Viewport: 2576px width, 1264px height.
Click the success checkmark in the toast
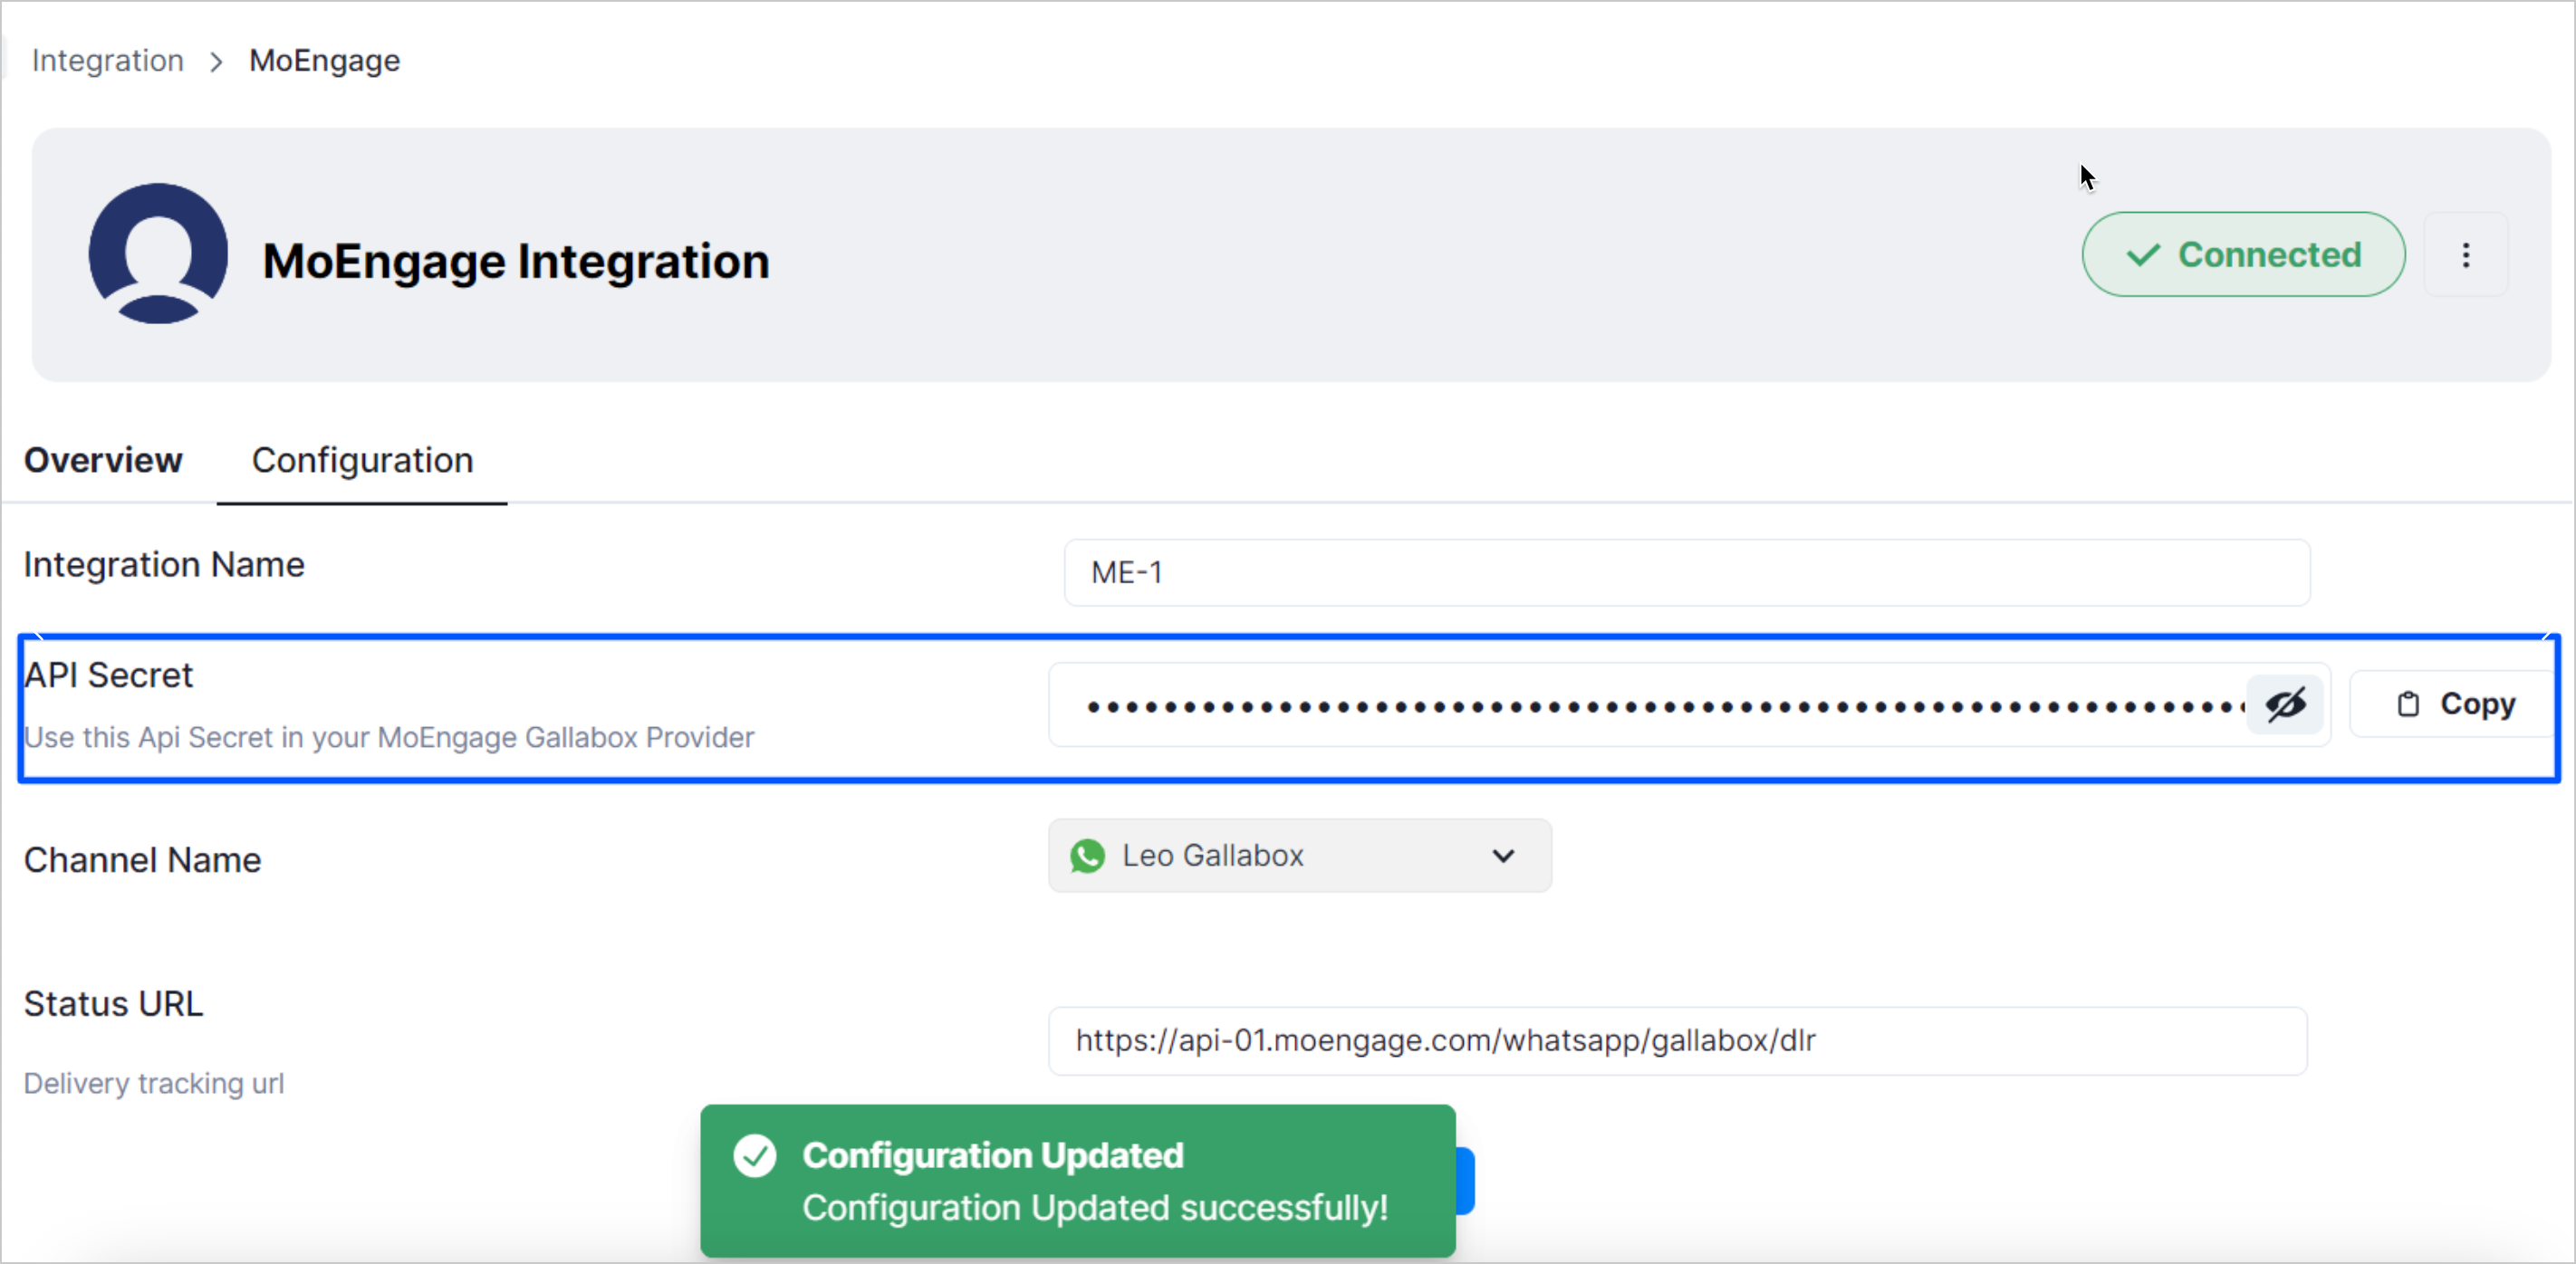tap(755, 1156)
